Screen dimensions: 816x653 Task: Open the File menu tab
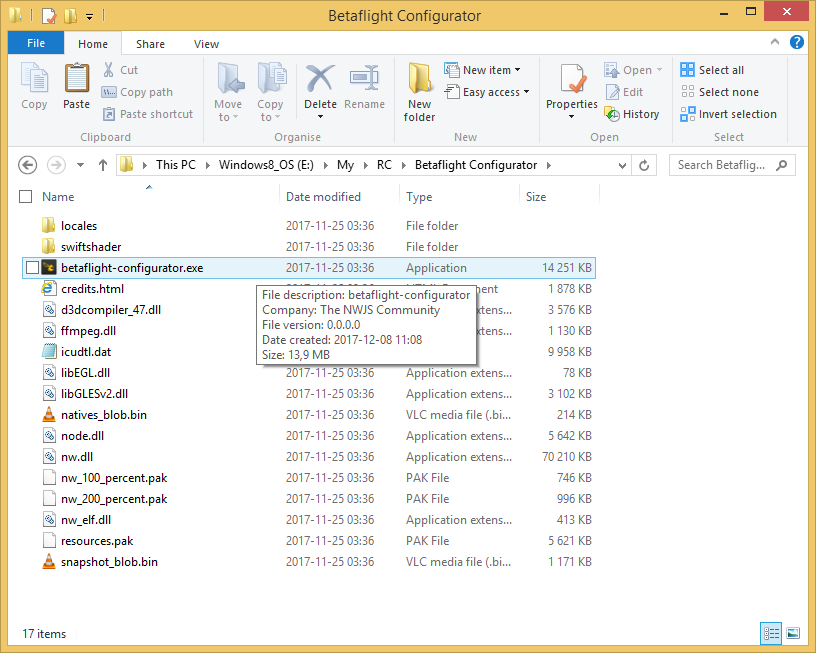click(x=36, y=43)
